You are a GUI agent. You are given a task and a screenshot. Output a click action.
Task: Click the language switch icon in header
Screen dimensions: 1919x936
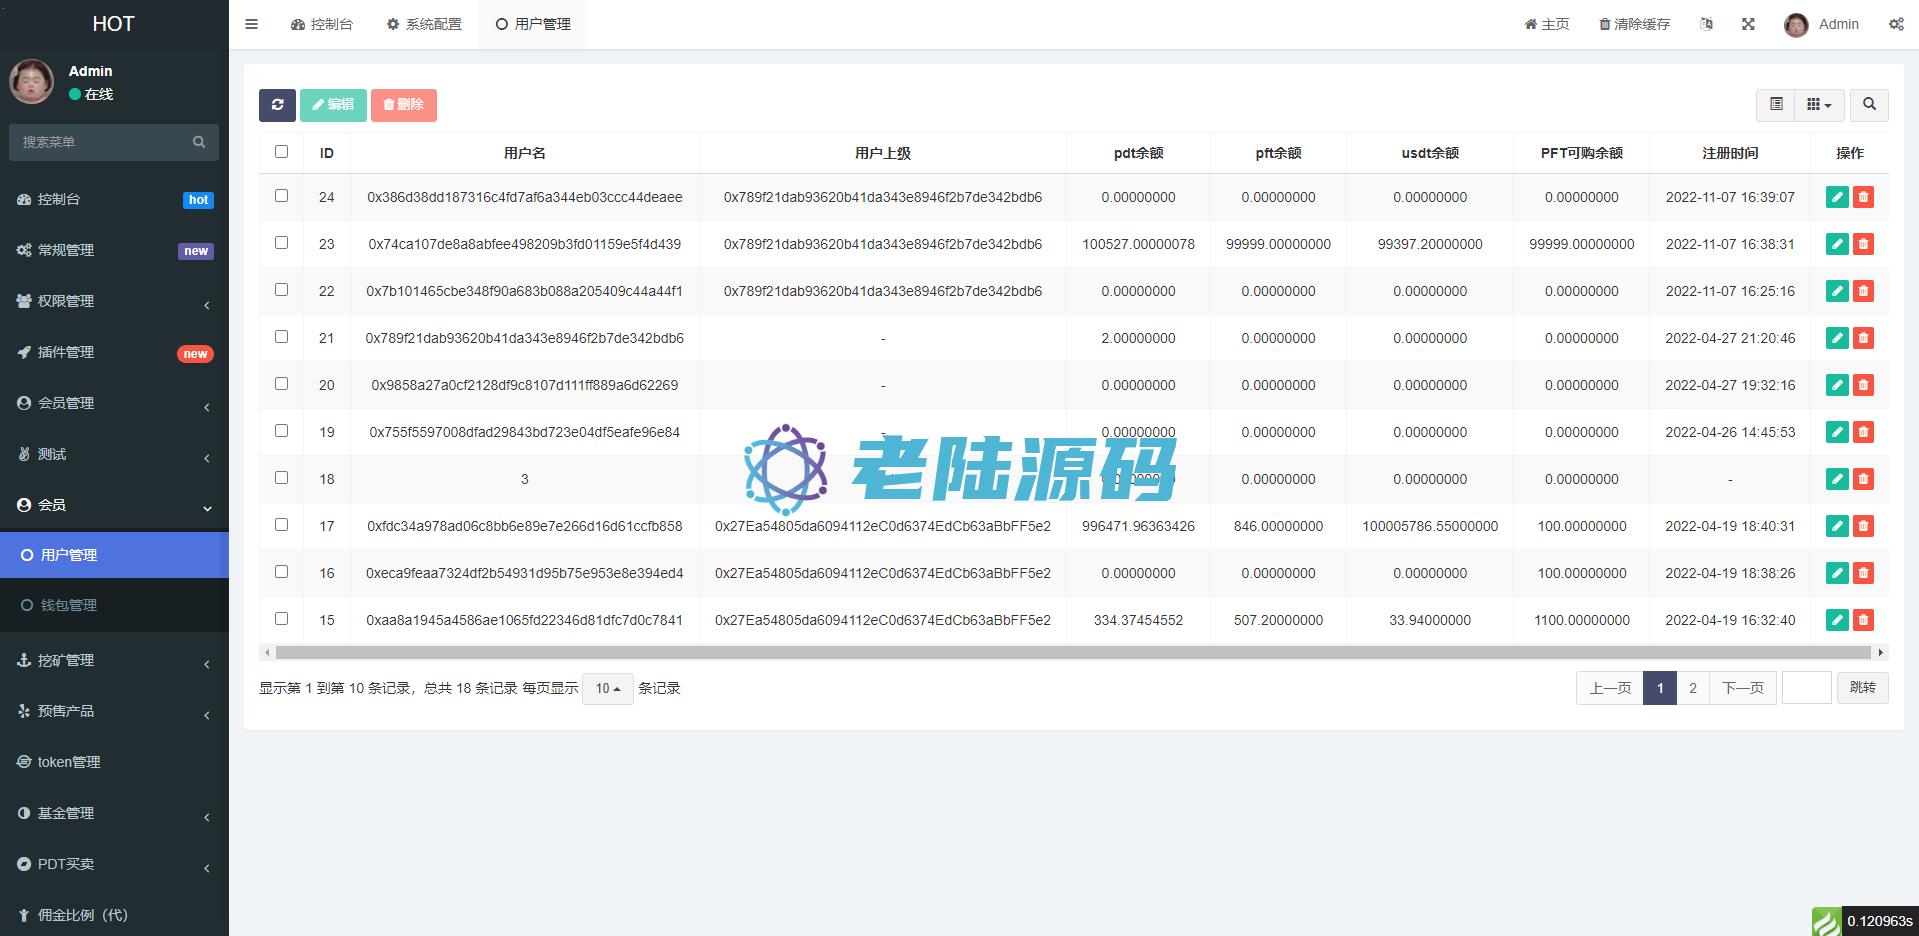[x=1706, y=24]
